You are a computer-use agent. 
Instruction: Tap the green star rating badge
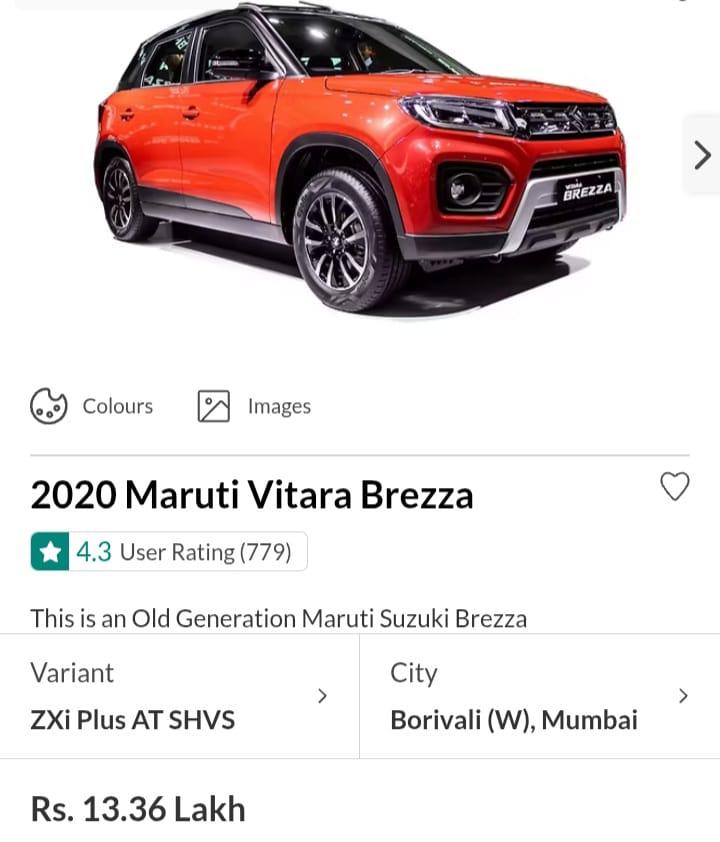click(50, 551)
